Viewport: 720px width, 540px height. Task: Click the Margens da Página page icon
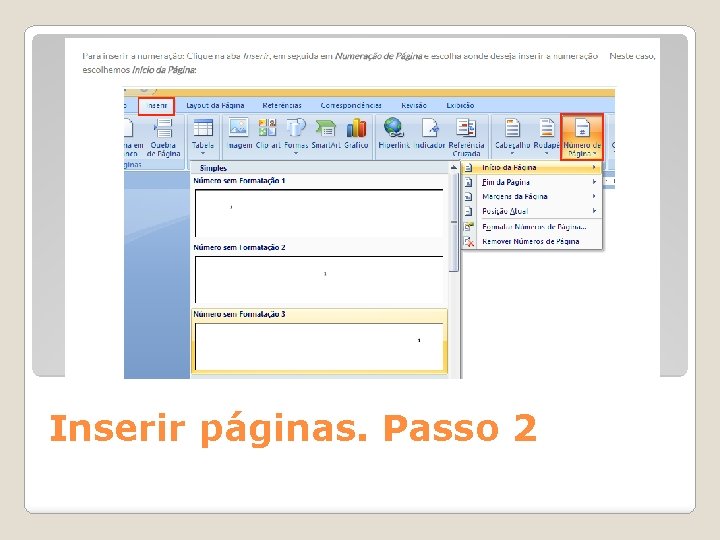point(468,197)
